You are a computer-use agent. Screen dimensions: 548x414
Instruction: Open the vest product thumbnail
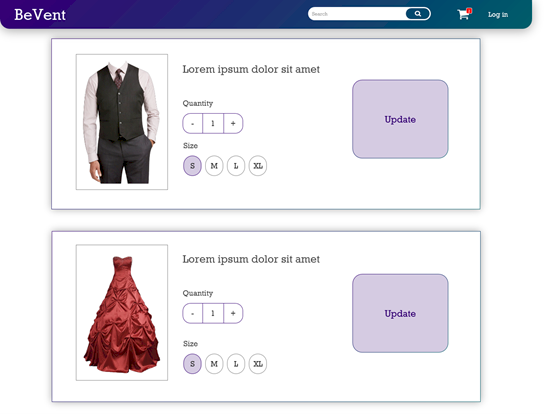tap(122, 122)
